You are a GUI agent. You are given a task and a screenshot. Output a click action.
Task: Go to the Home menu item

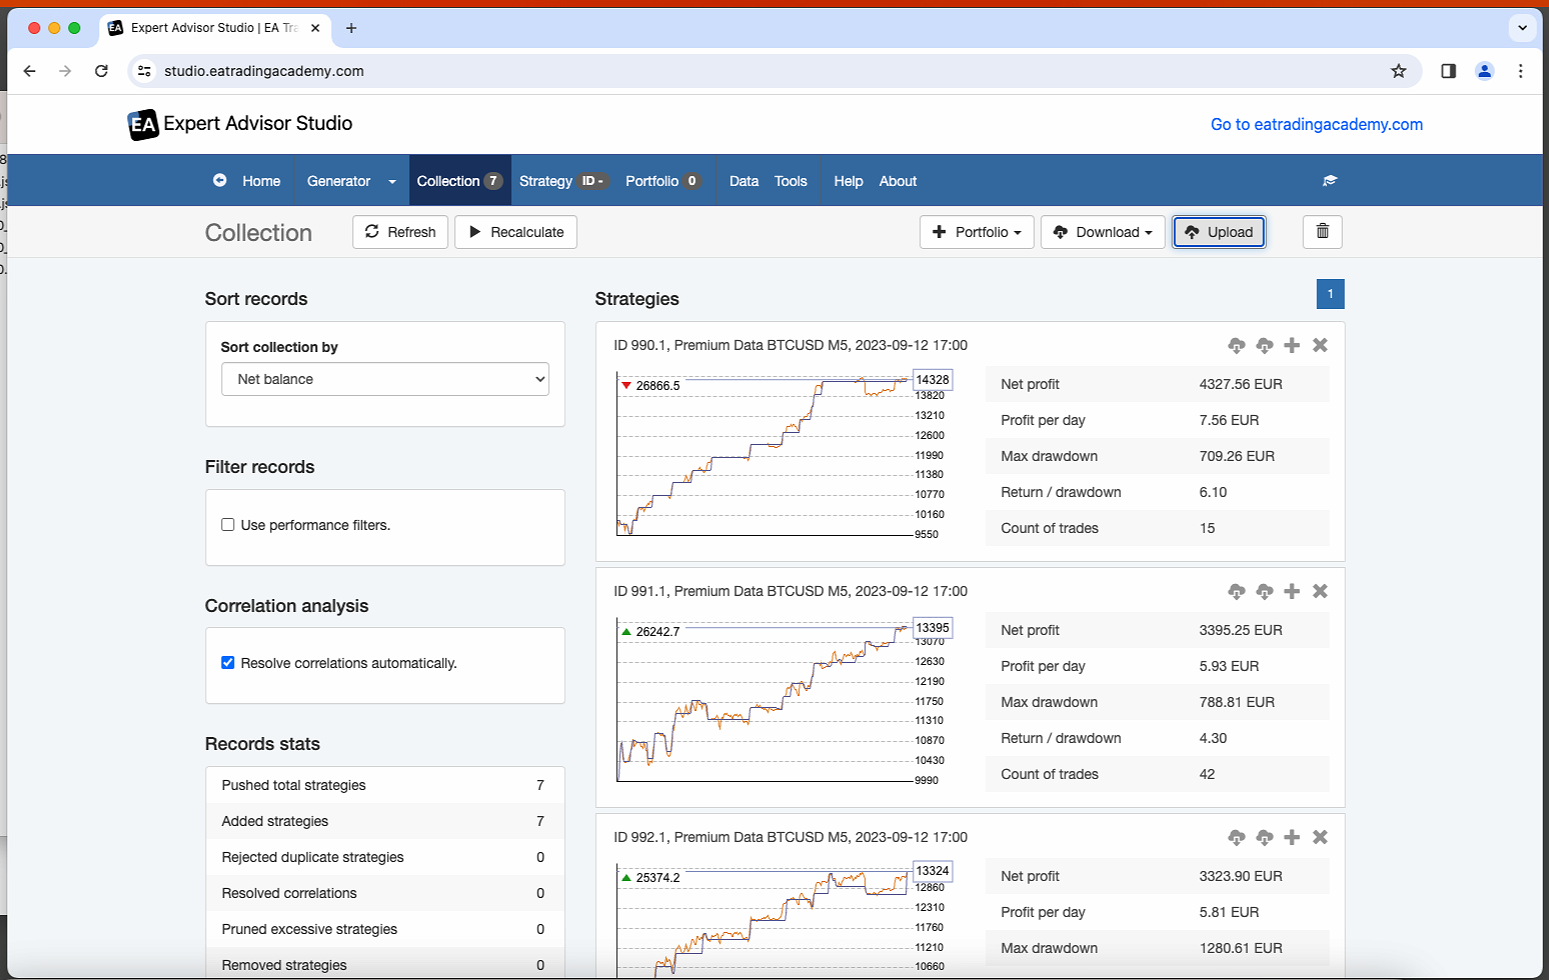pos(261,181)
